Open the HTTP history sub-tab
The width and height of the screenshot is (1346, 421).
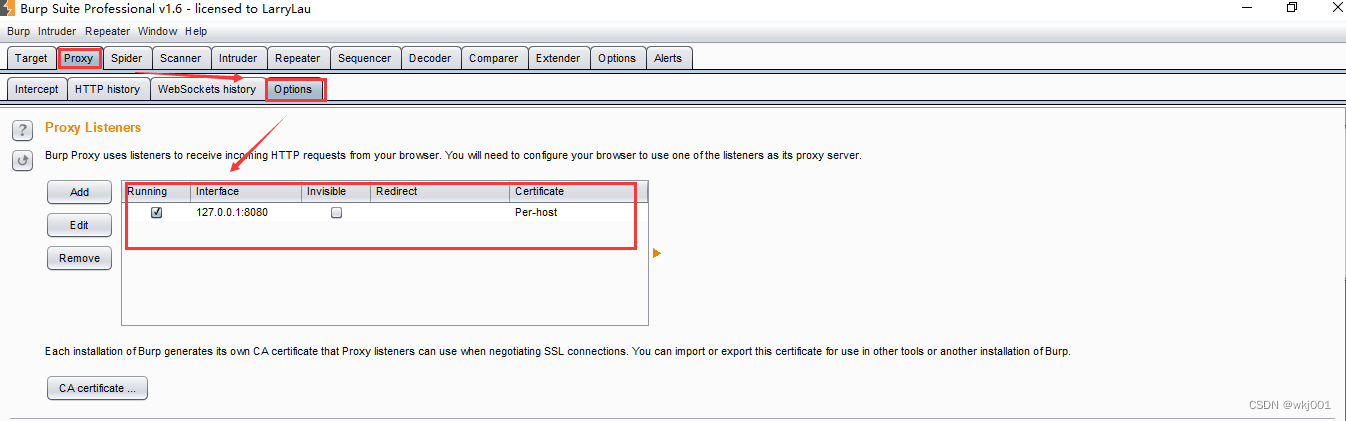coord(108,89)
